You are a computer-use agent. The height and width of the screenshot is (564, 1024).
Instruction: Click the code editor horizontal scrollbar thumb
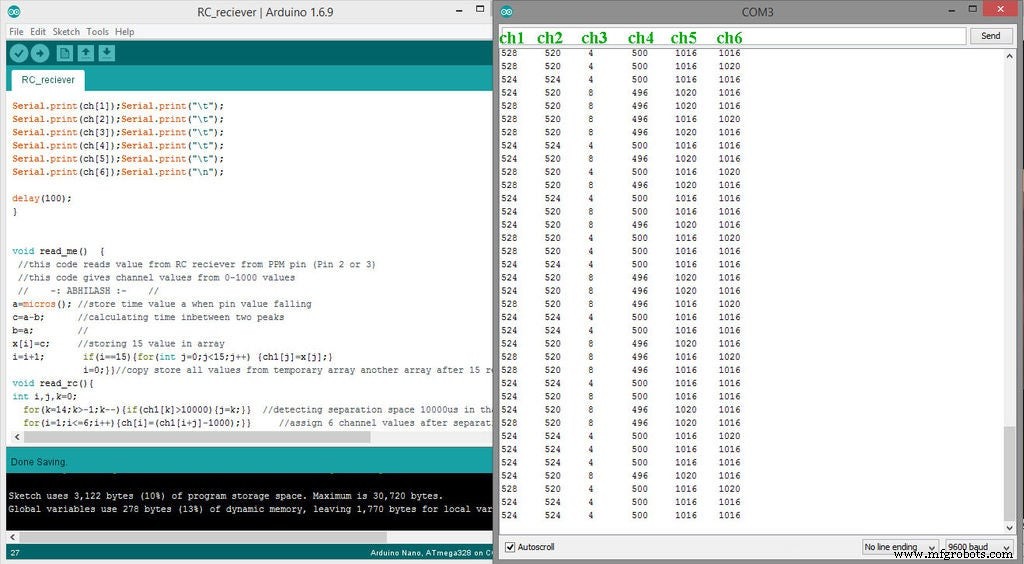tap(198, 437)
